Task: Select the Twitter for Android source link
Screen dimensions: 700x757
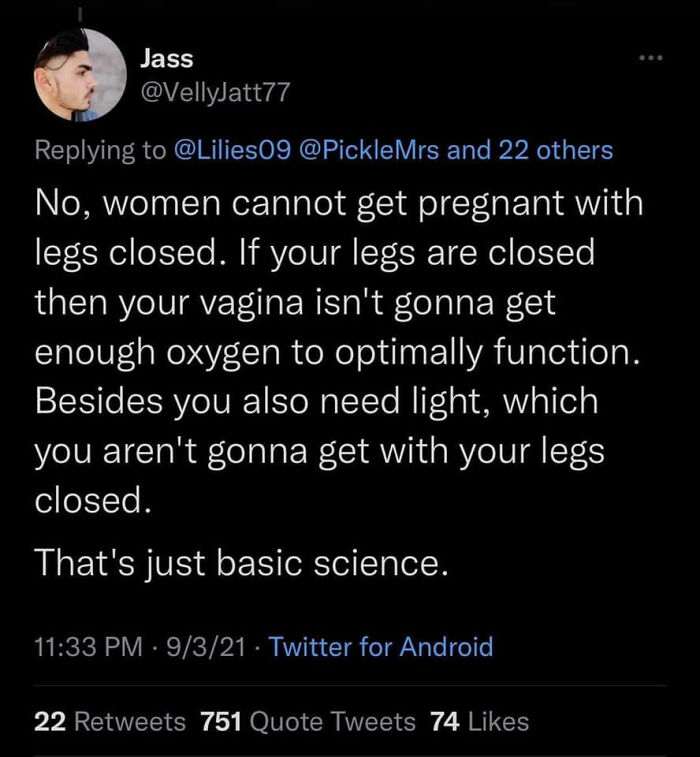Action: click(381, 646)
